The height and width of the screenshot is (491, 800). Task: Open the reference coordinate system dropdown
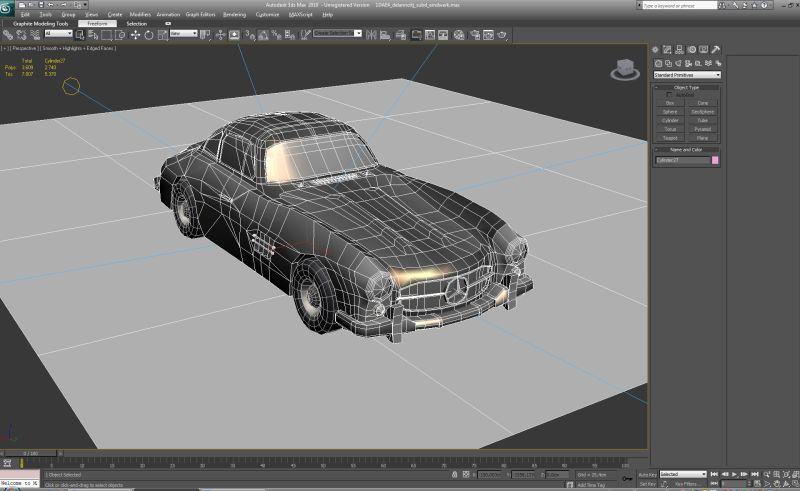click(184, 34)
